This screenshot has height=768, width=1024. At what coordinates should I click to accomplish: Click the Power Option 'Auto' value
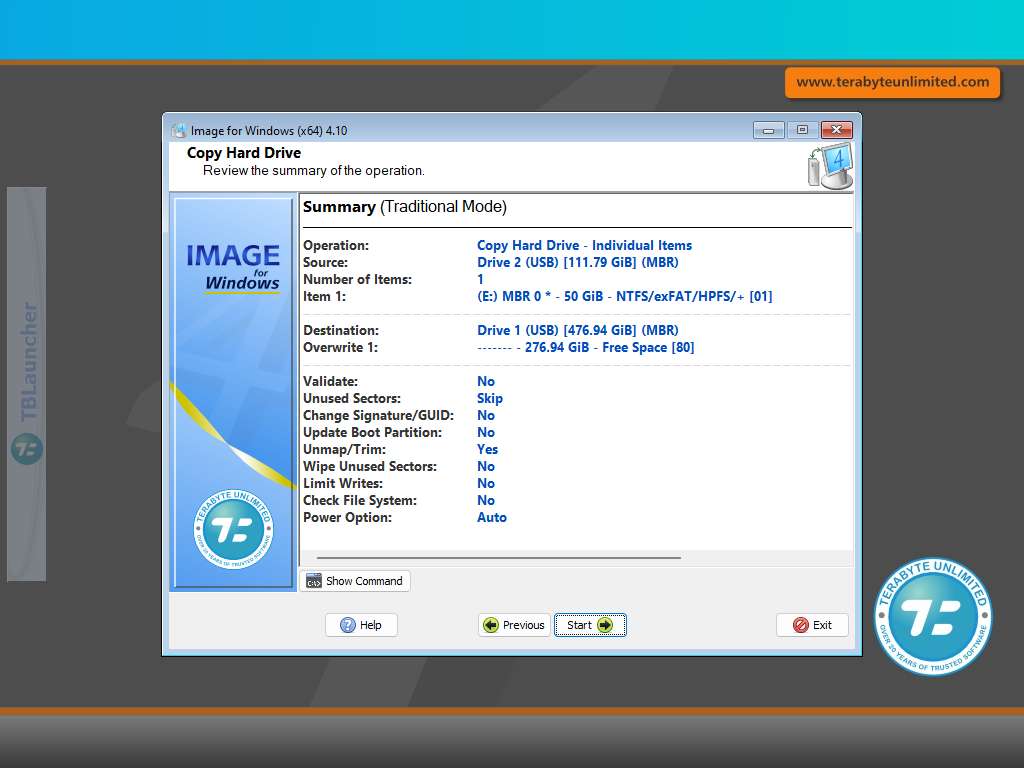[492, 517]
